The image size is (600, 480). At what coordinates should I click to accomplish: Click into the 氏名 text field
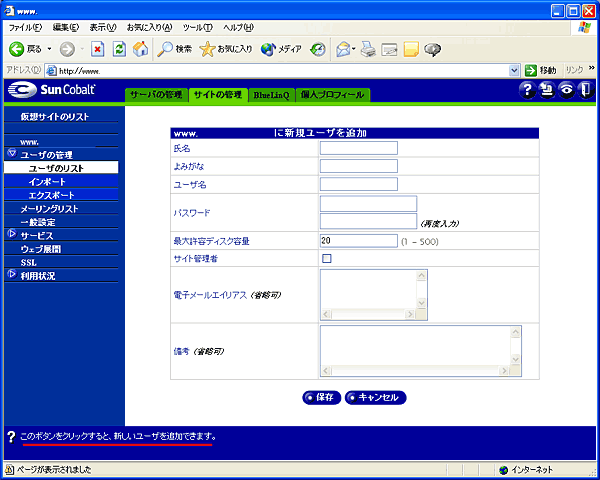358,148
